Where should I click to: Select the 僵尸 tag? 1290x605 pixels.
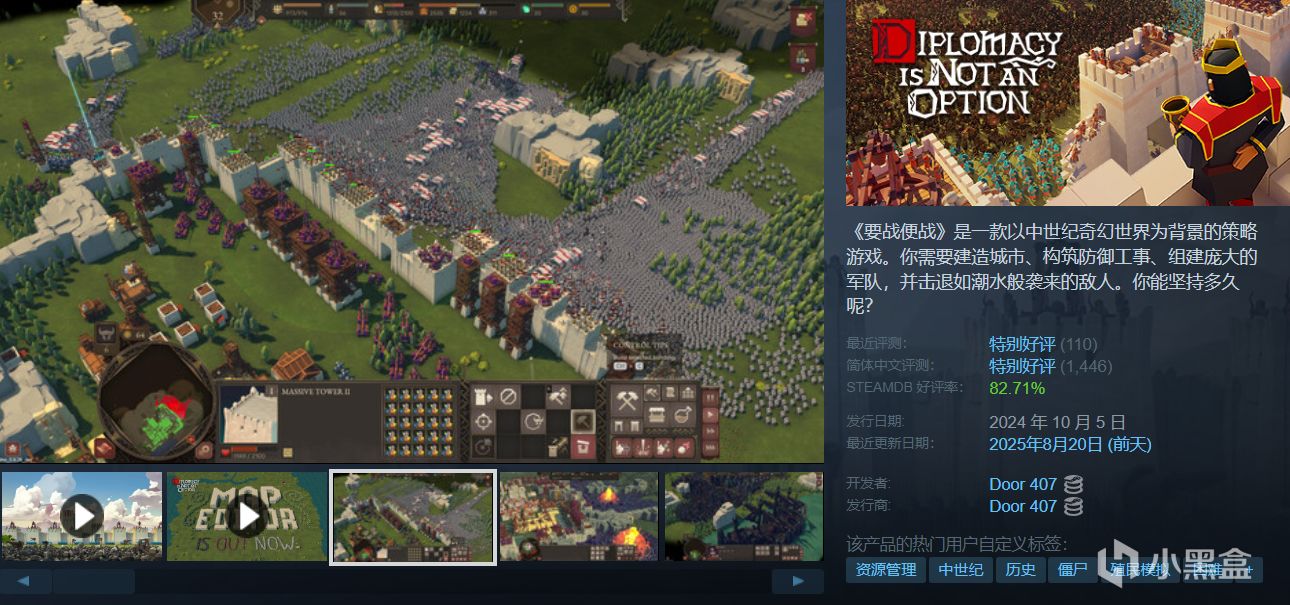tap(1073, 570)
